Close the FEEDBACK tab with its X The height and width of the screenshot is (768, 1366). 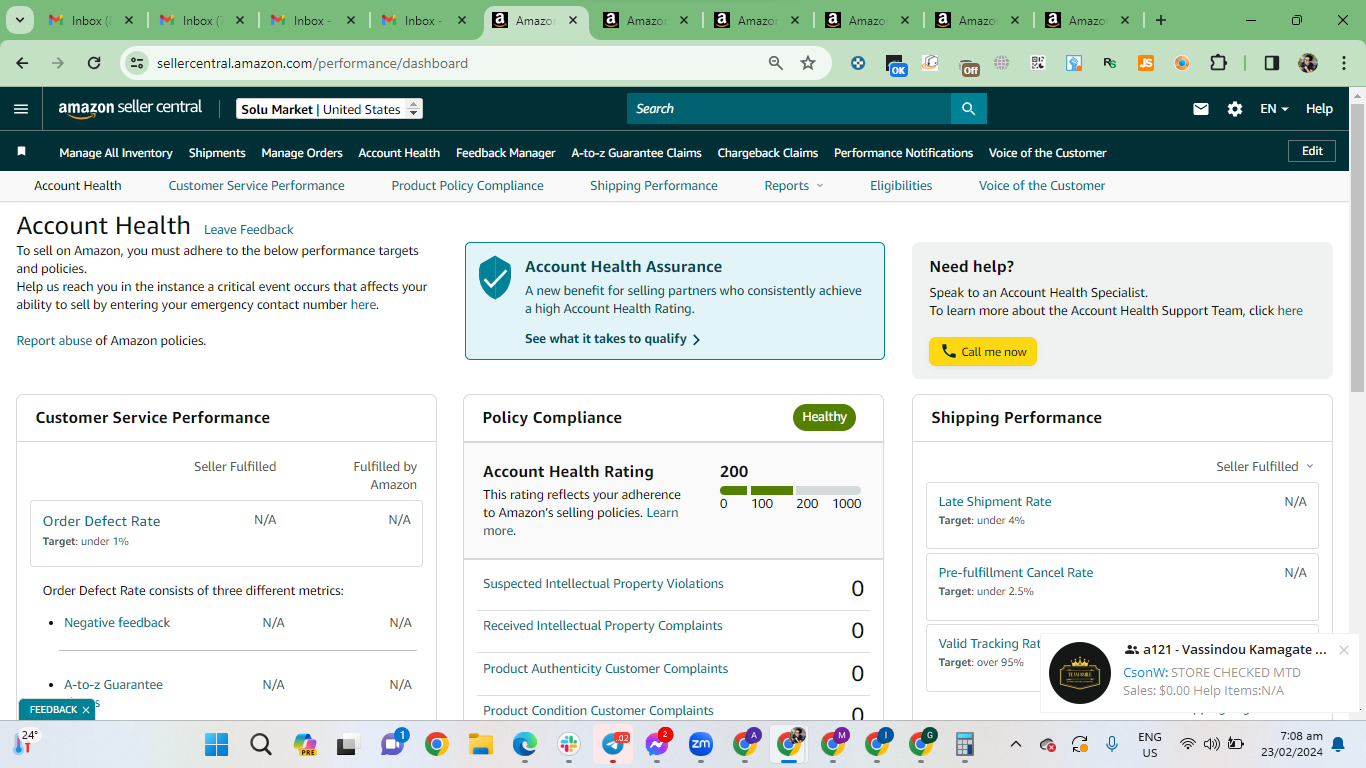click(86, 710)
